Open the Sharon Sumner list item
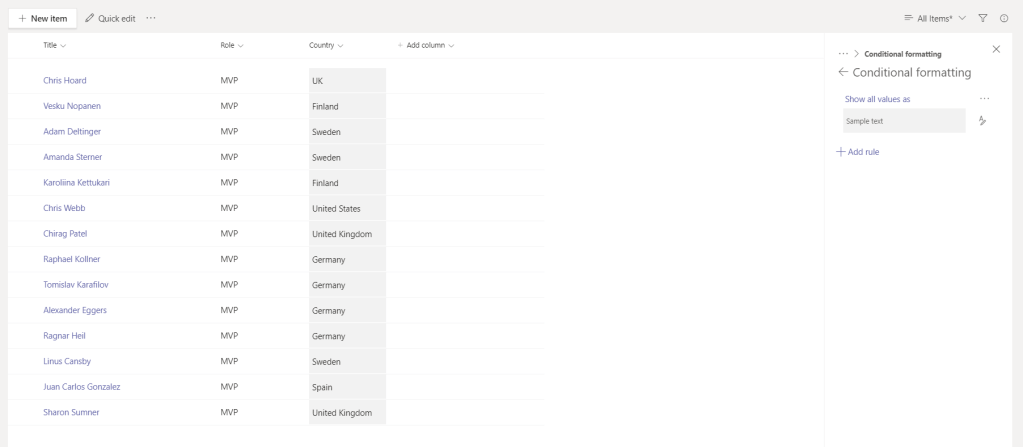The image size is (1023, 447). tap(71, 412)
